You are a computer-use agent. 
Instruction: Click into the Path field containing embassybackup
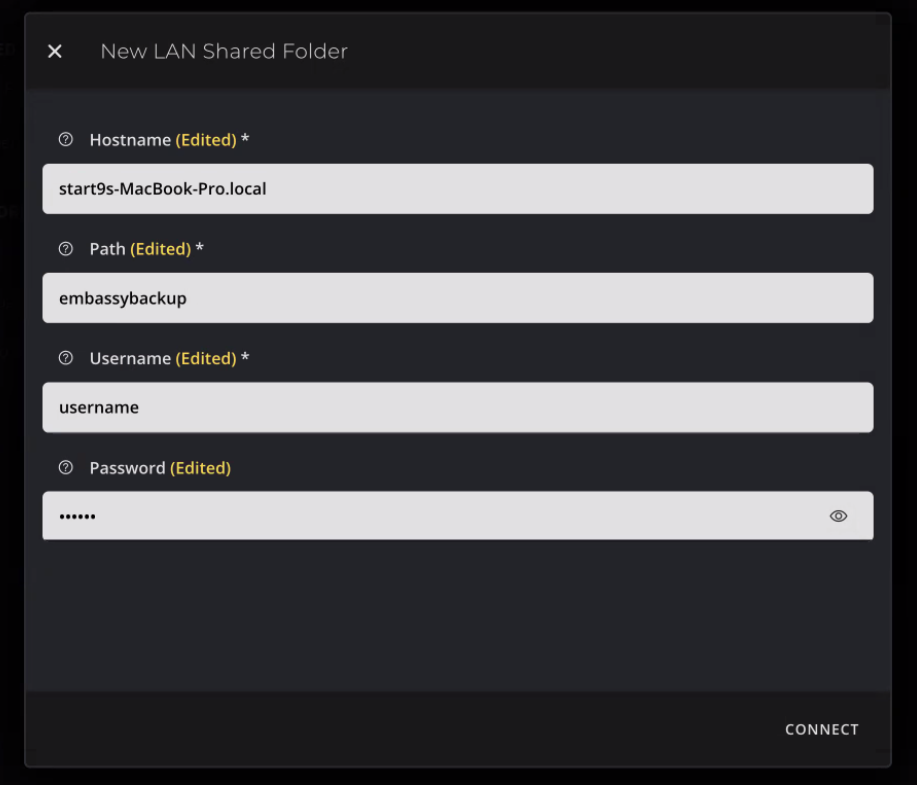pos(457,298)
